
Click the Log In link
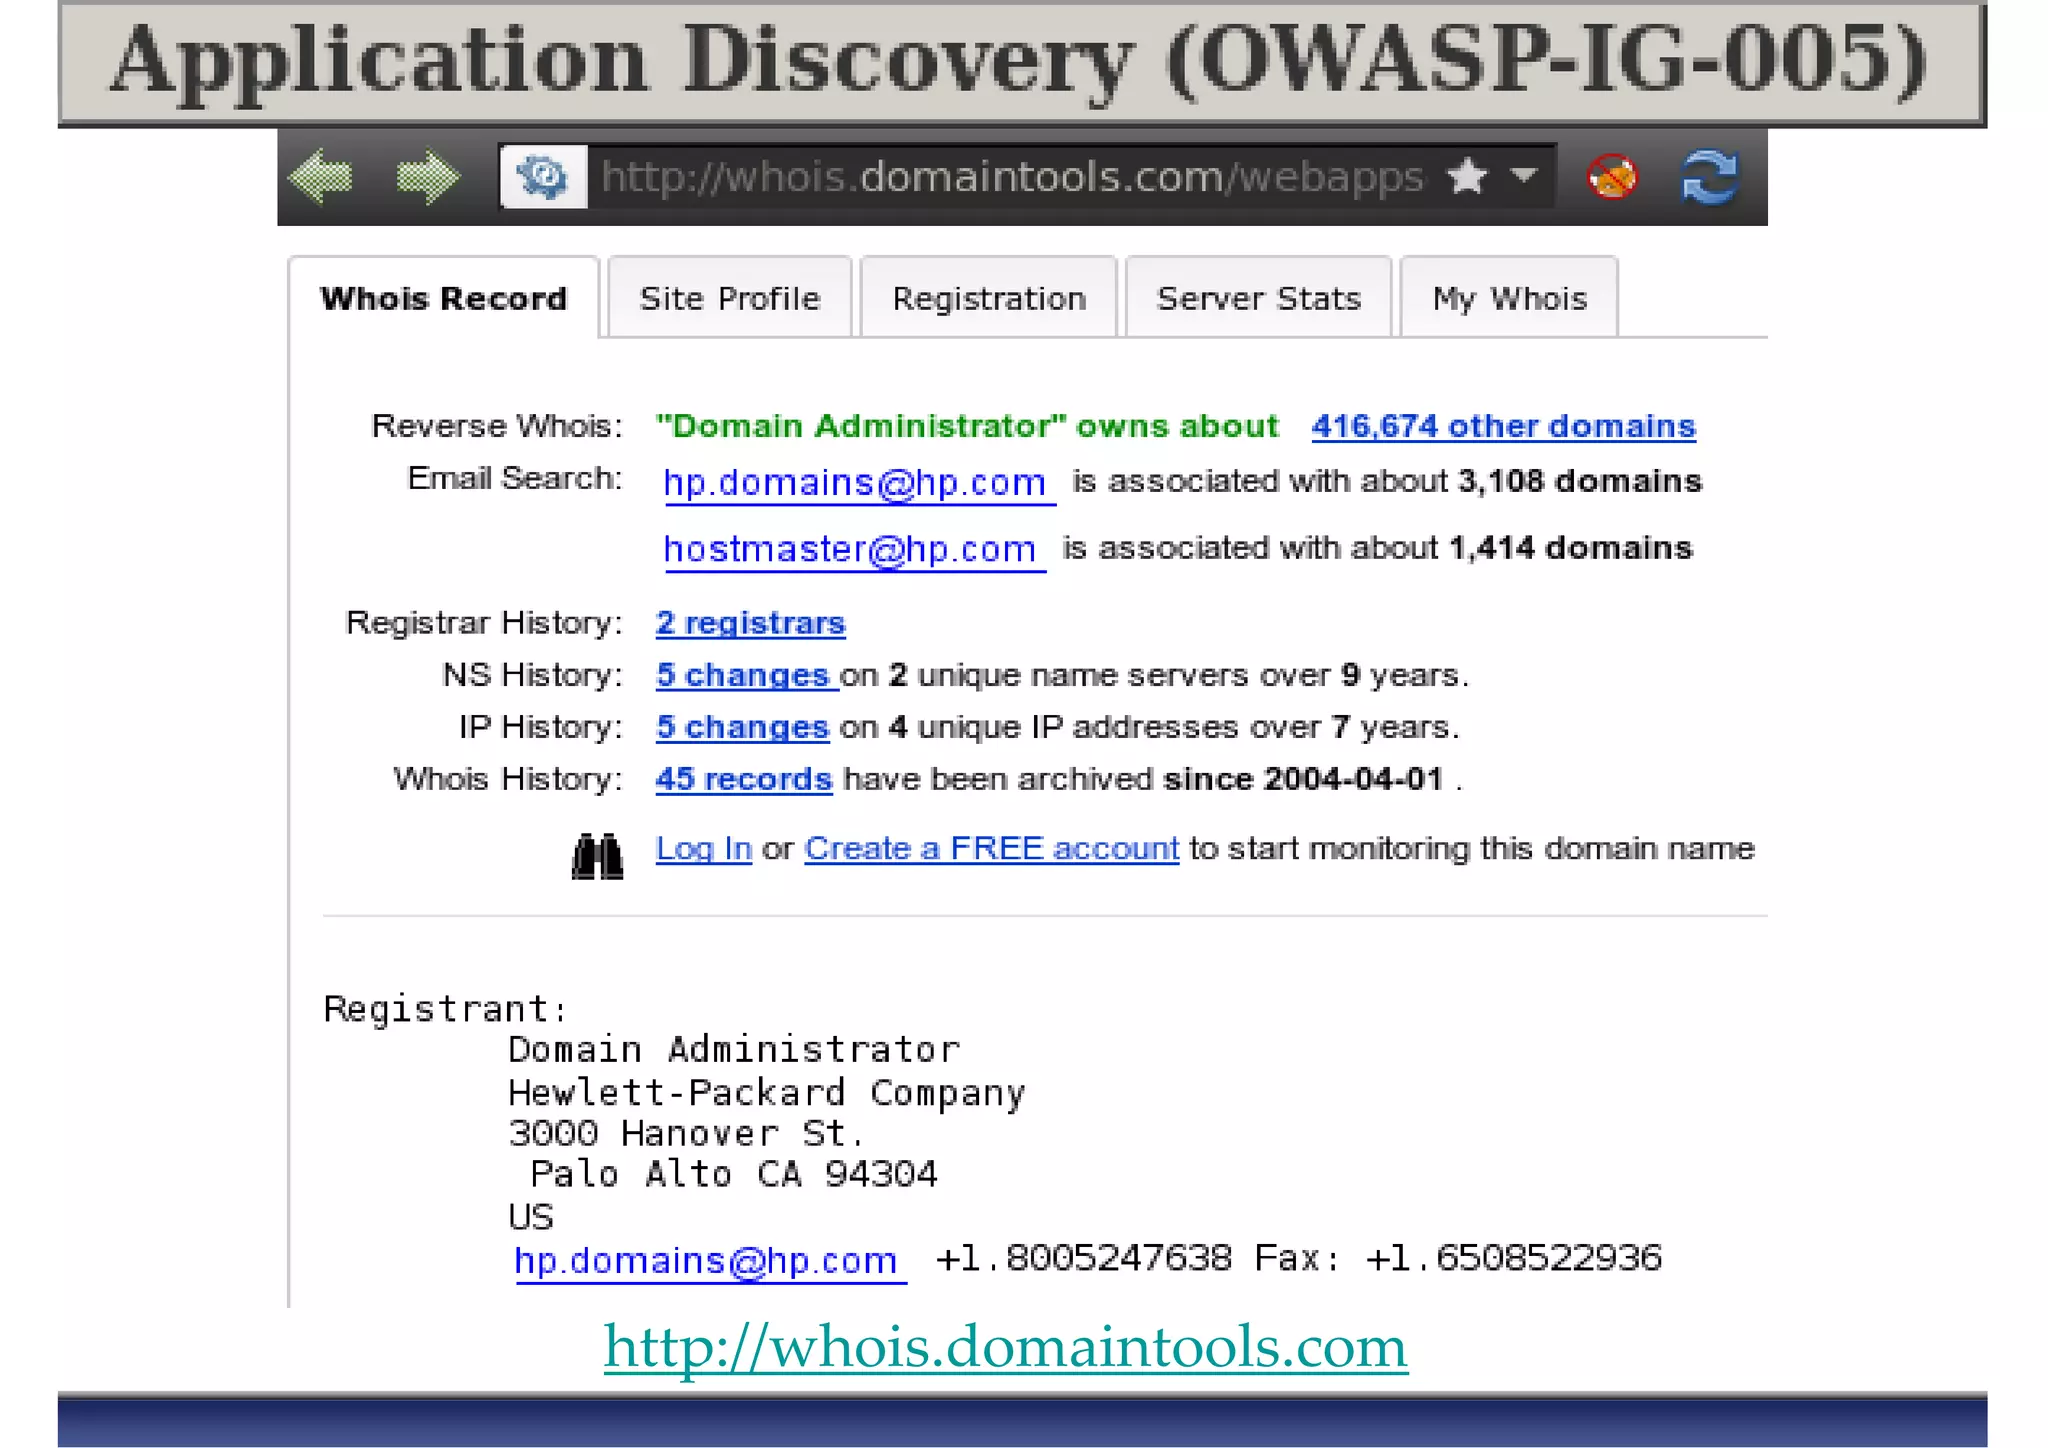coord(704,849)
